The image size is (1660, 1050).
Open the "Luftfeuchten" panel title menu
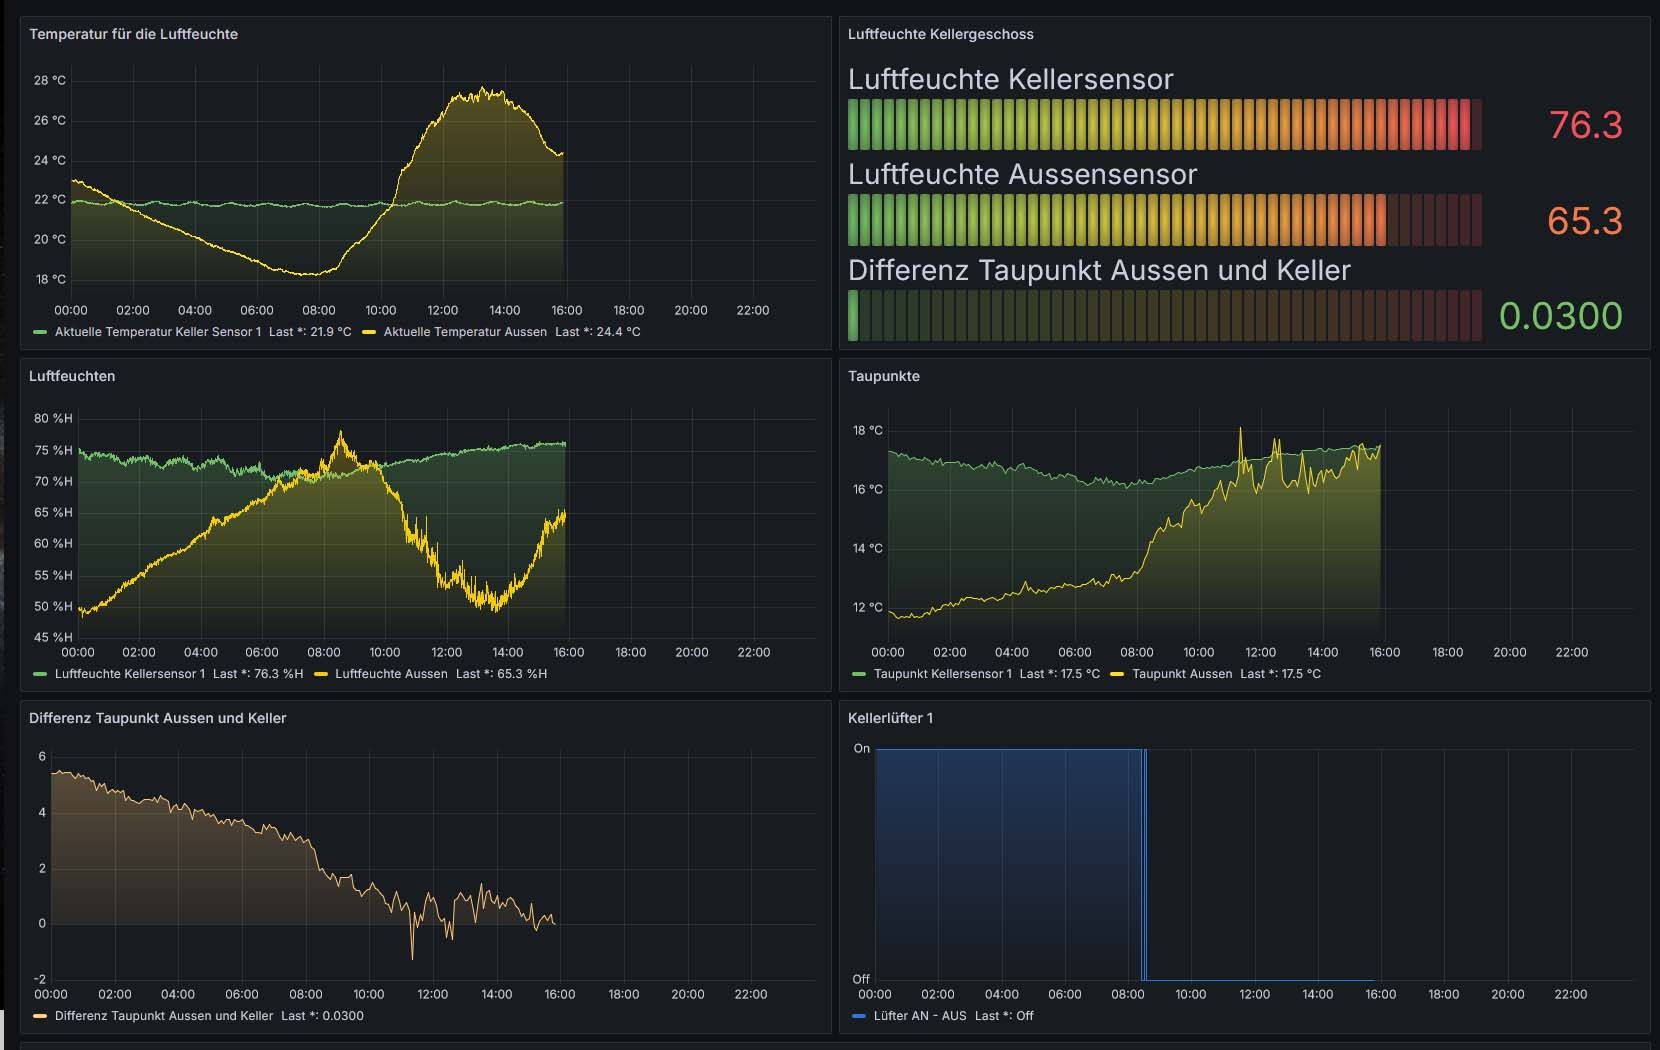tap(72, 376)
